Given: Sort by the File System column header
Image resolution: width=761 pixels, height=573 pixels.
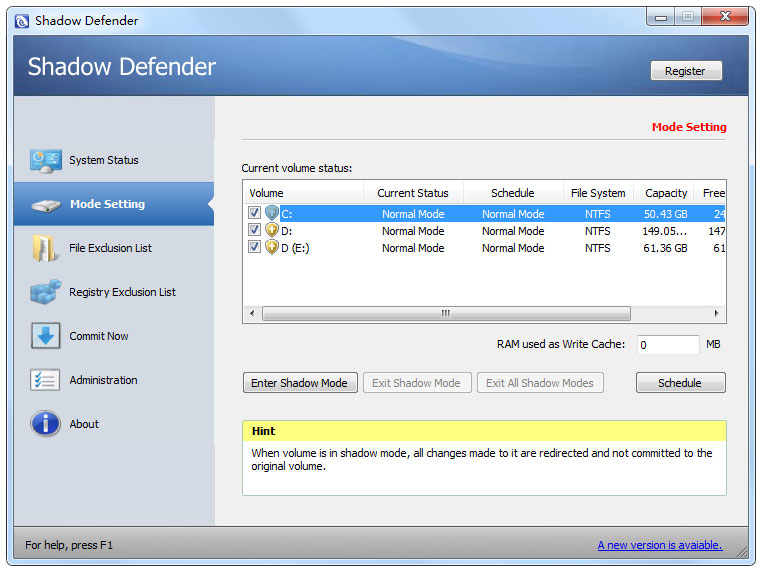Looking at the screenshot, I should pos(598,193).
